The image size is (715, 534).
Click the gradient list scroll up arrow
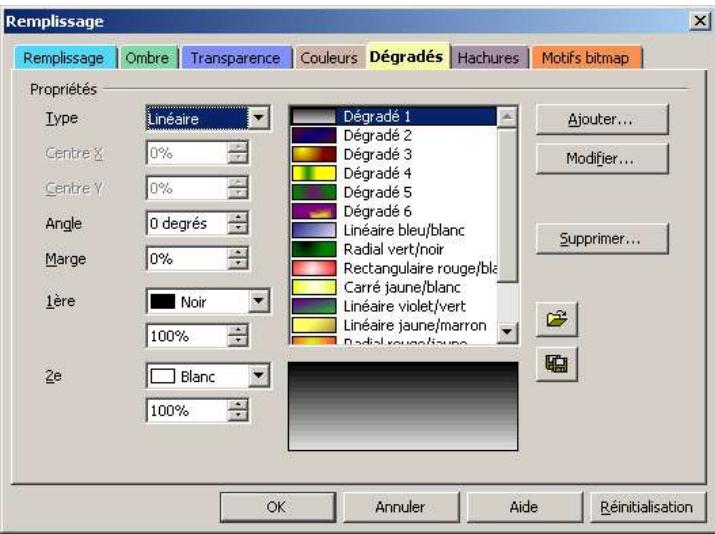(507, 118)
